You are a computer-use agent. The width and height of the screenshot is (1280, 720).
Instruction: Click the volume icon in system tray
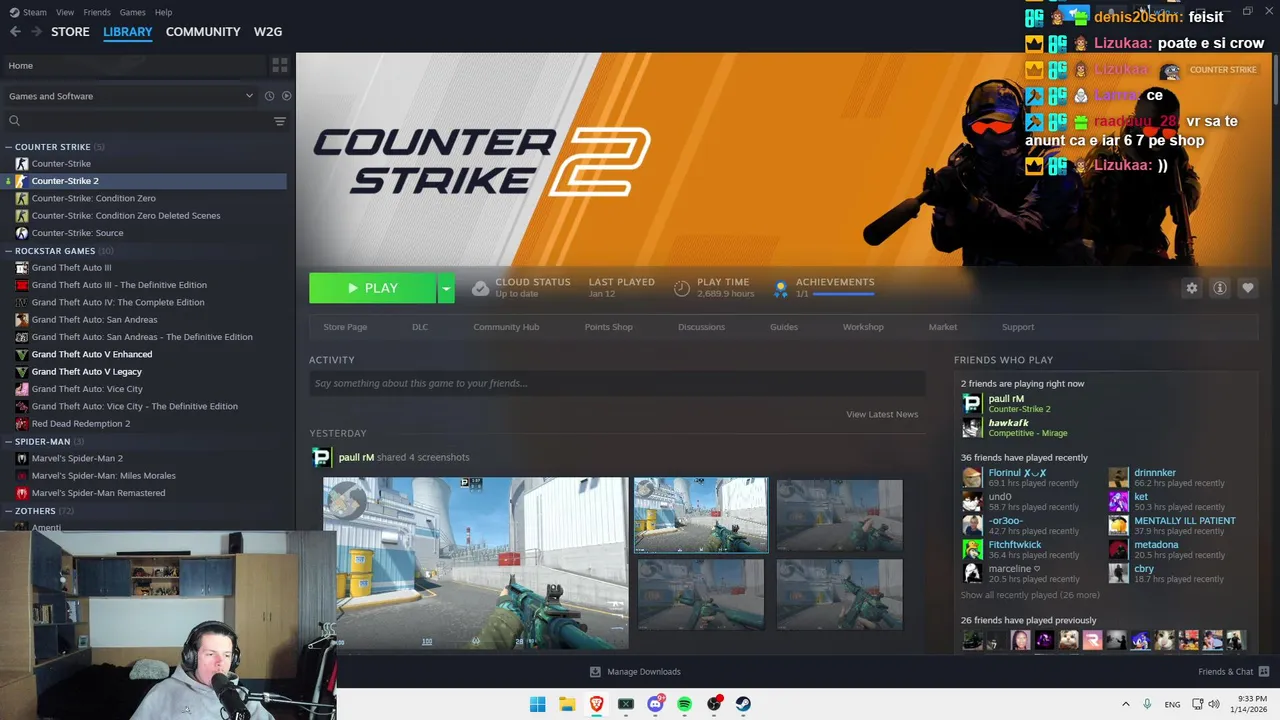1213,704
